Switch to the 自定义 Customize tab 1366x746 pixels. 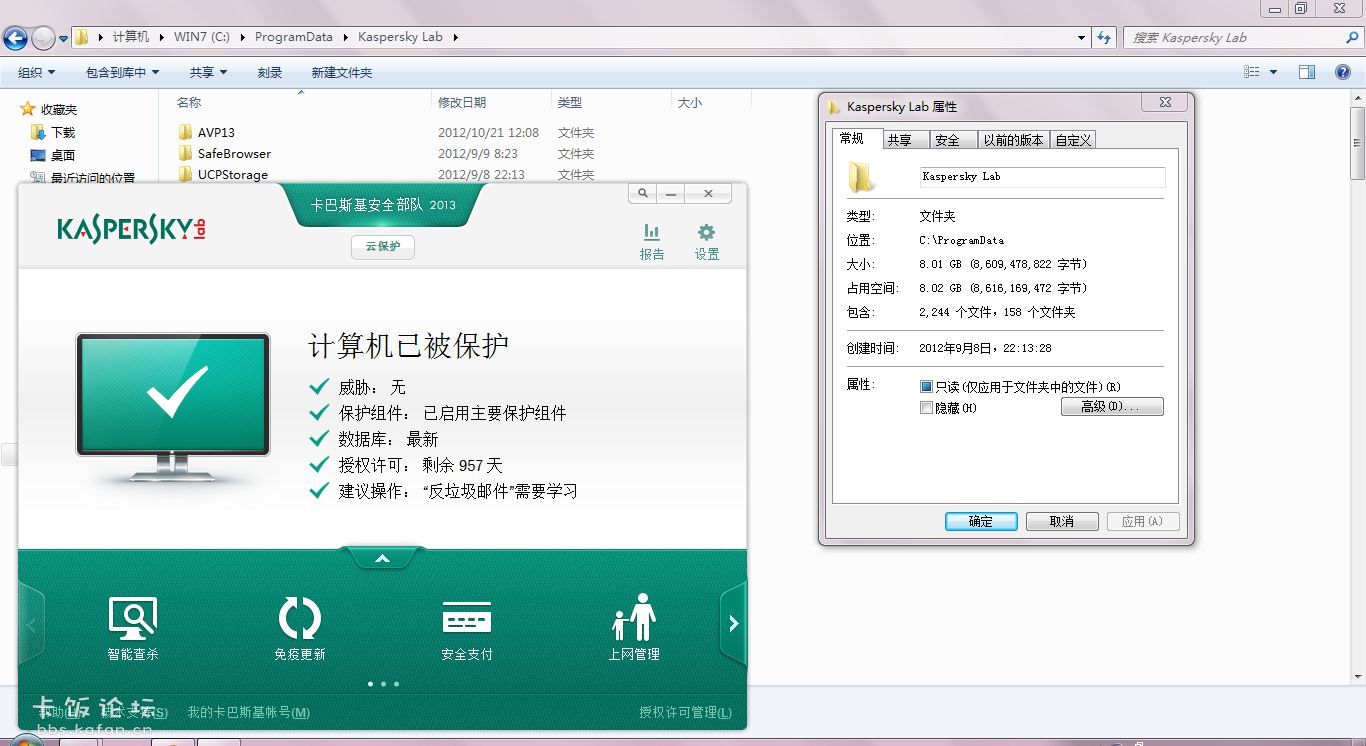(1073, 140)
